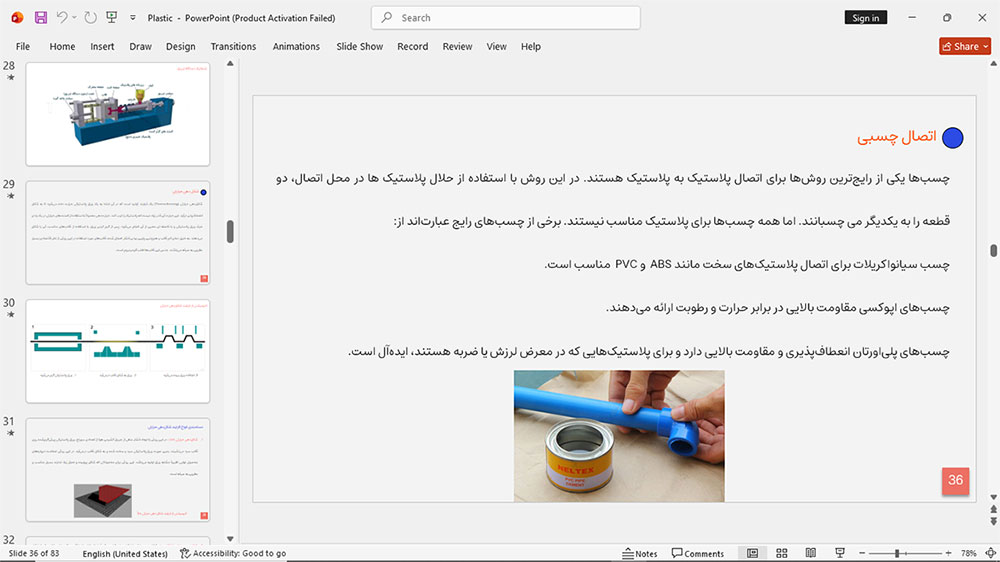Image resolution: width=1000 pixels, height=562 pixels.
Task: Switch to Slide Sorter view icon
Action: (x=782, y=553)
